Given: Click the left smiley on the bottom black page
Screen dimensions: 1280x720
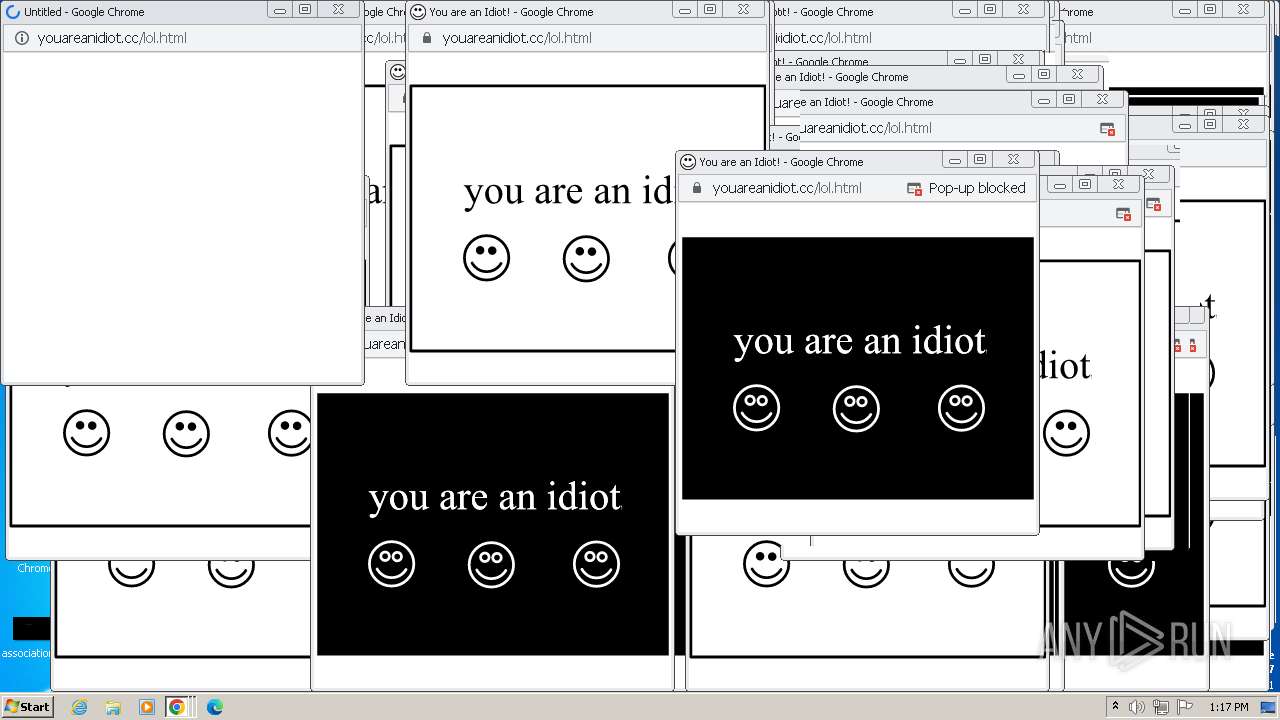Looking at the screenshot, I should 391,564.
